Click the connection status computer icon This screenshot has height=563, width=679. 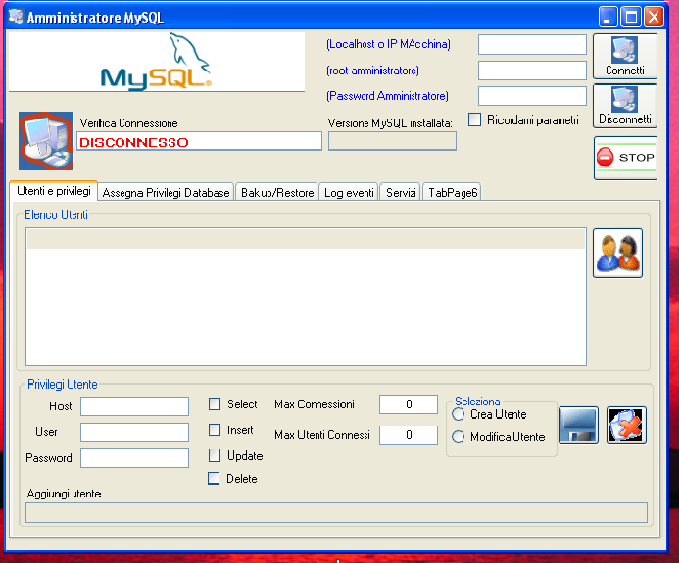click(x=46, y=141)
